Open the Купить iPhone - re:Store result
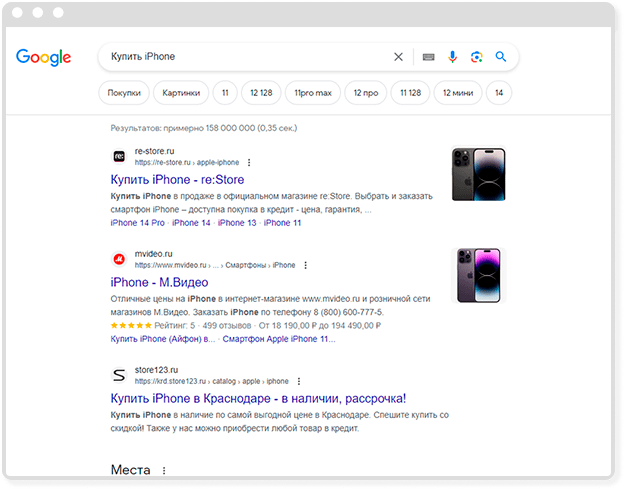Image resolution: width=625 pixels, height=490 pixels. (x=177, y=179)
